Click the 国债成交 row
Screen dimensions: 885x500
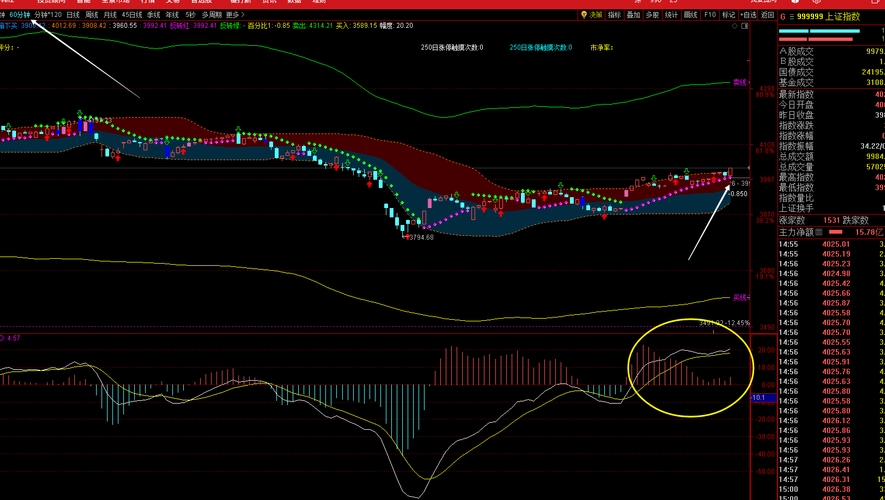point(831,72)
